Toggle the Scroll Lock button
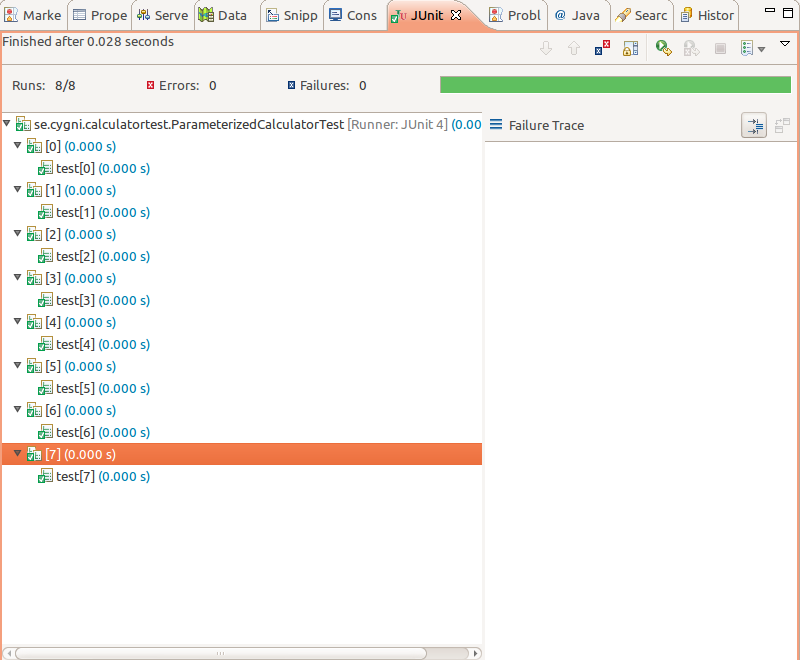800x660 pixels. coord(630,48)
